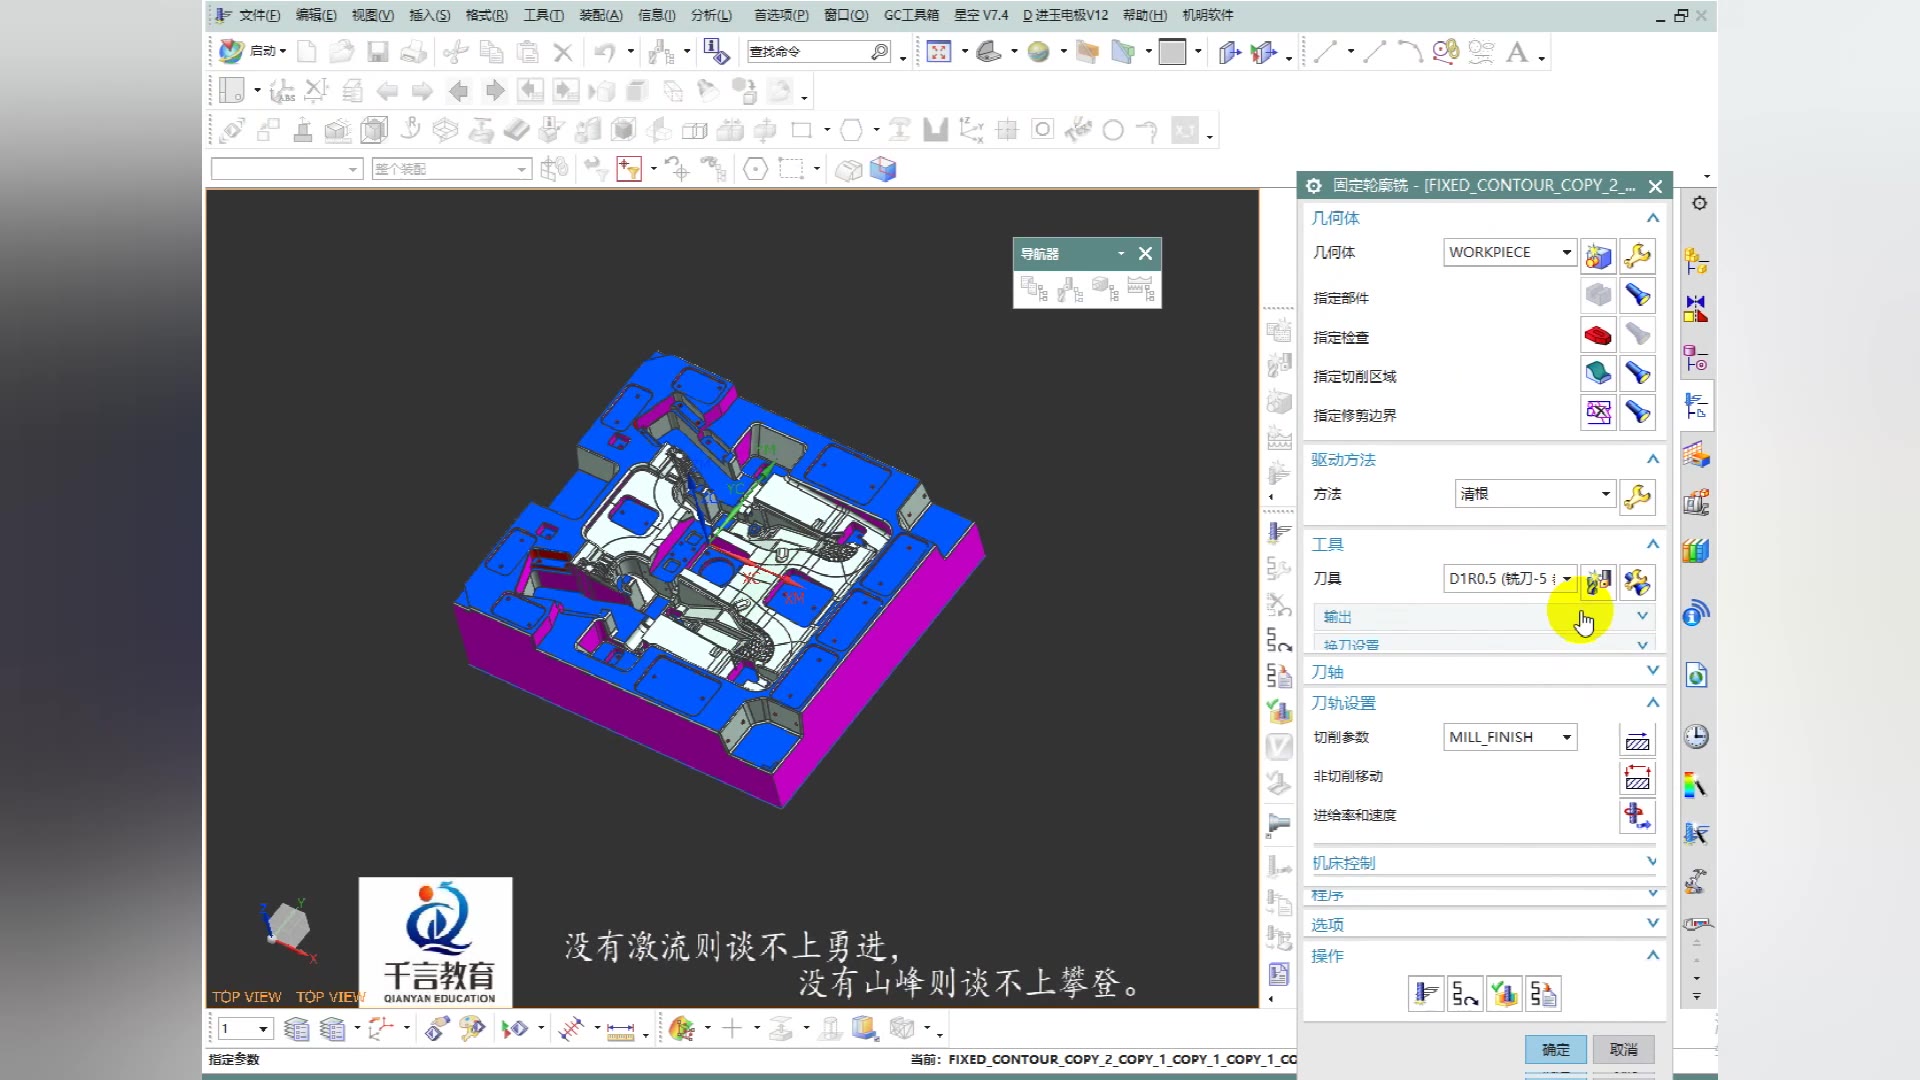Viewport: 1920px width, 1080px height.
Task: Expand the 刀轴 section
Action: click(1652, 671)
